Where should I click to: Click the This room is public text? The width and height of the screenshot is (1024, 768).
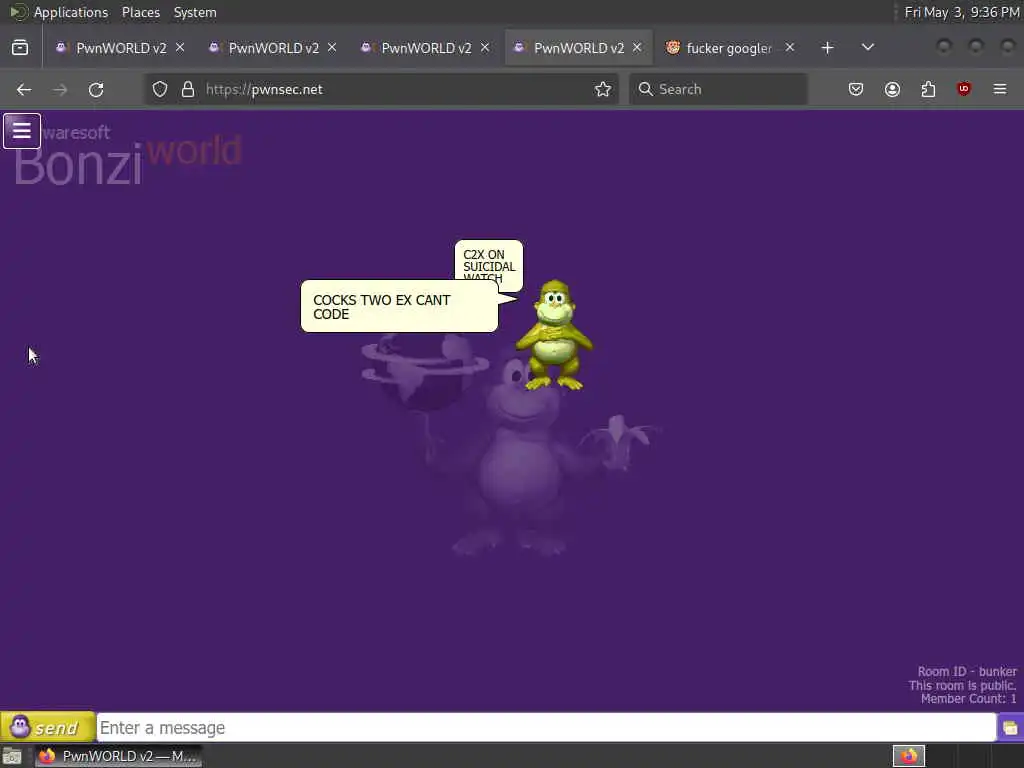(962, 685)
